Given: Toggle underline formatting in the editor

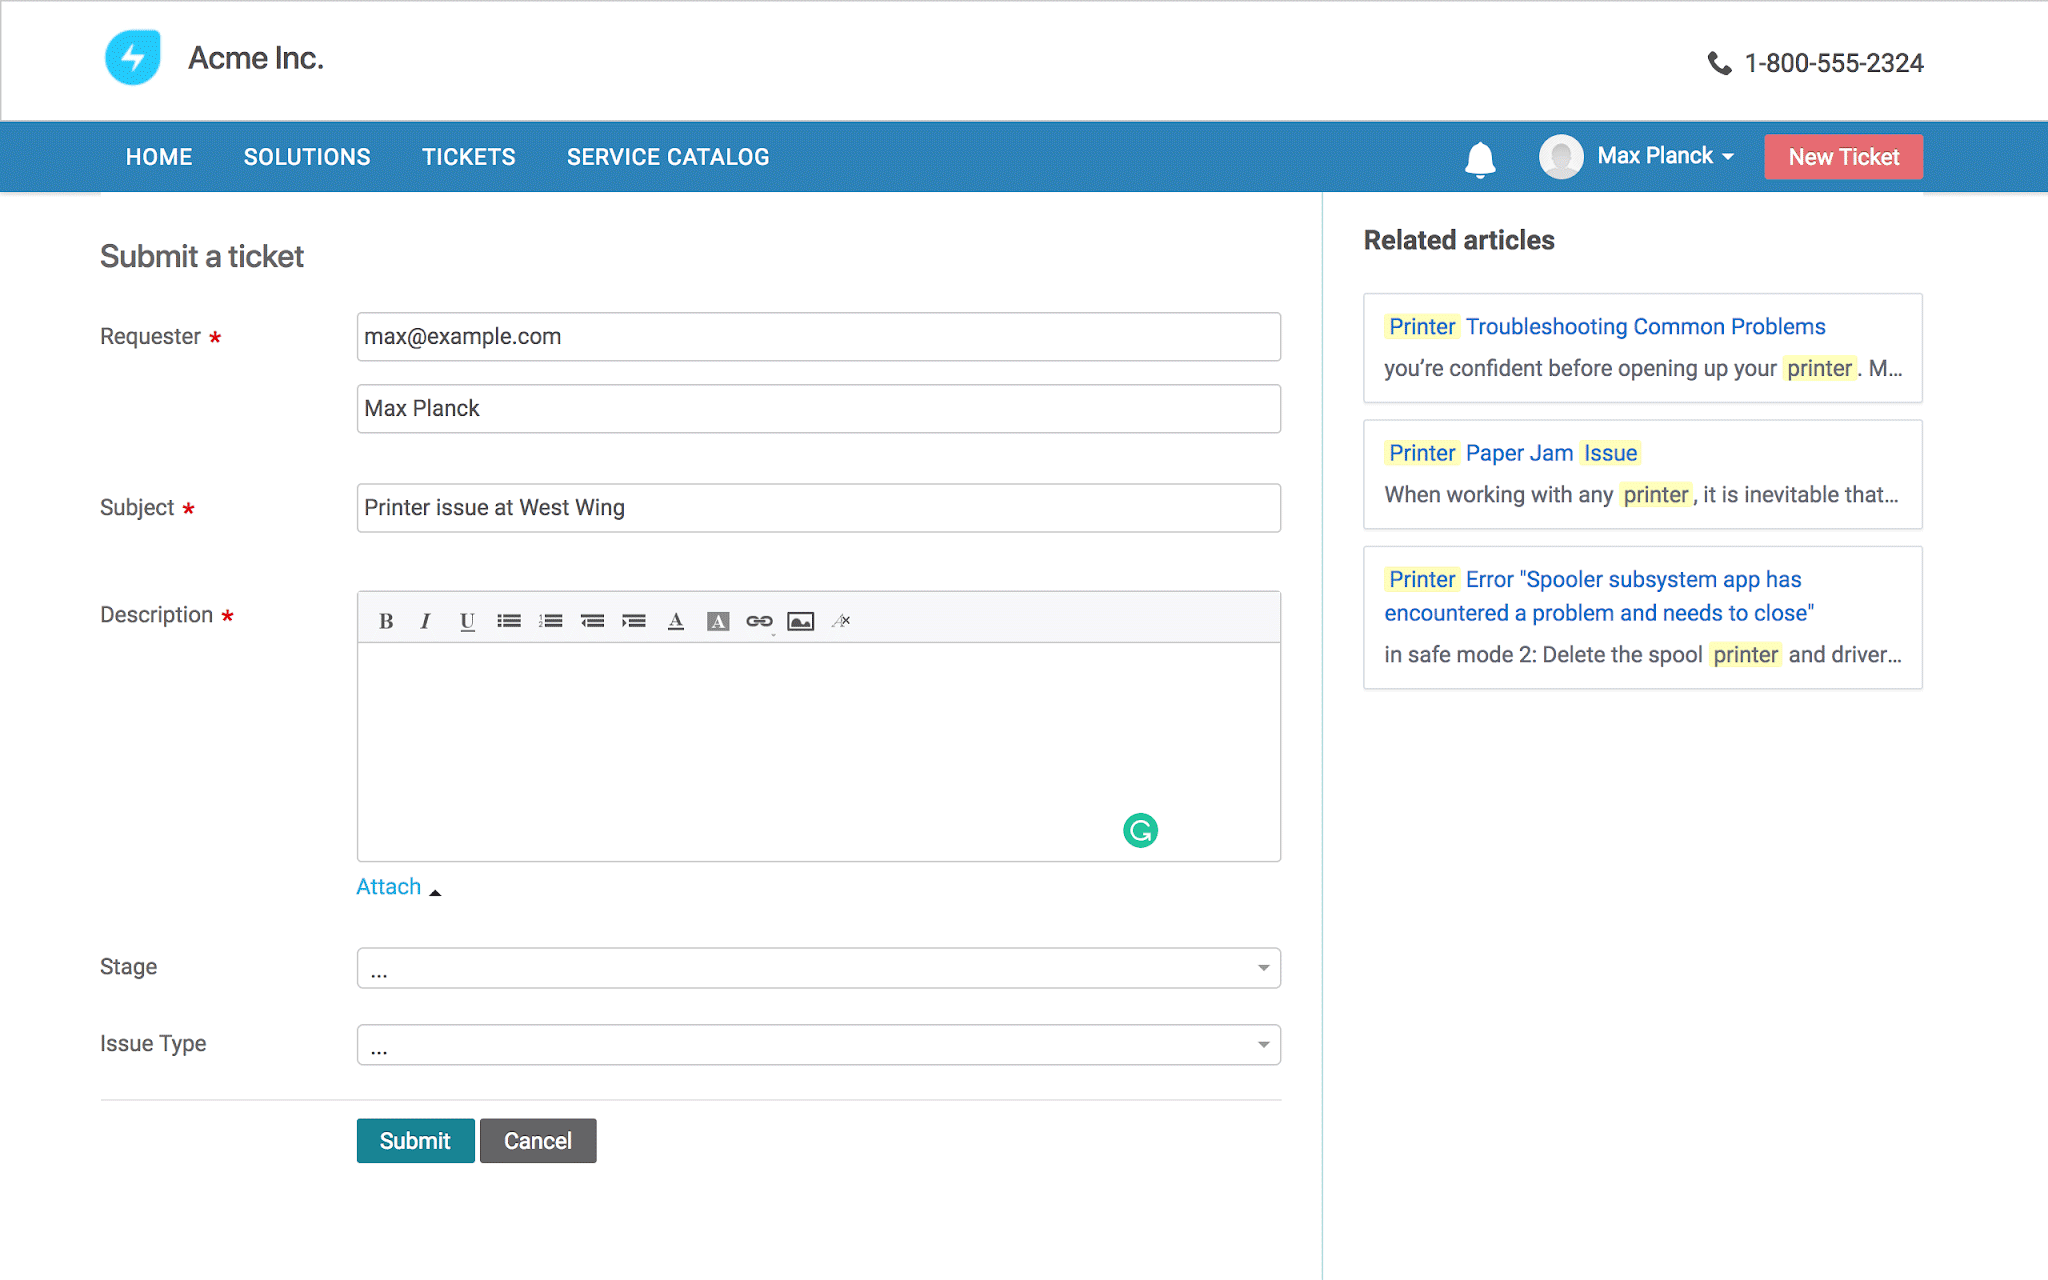Looking at the screenshot, I should [467, 621].
